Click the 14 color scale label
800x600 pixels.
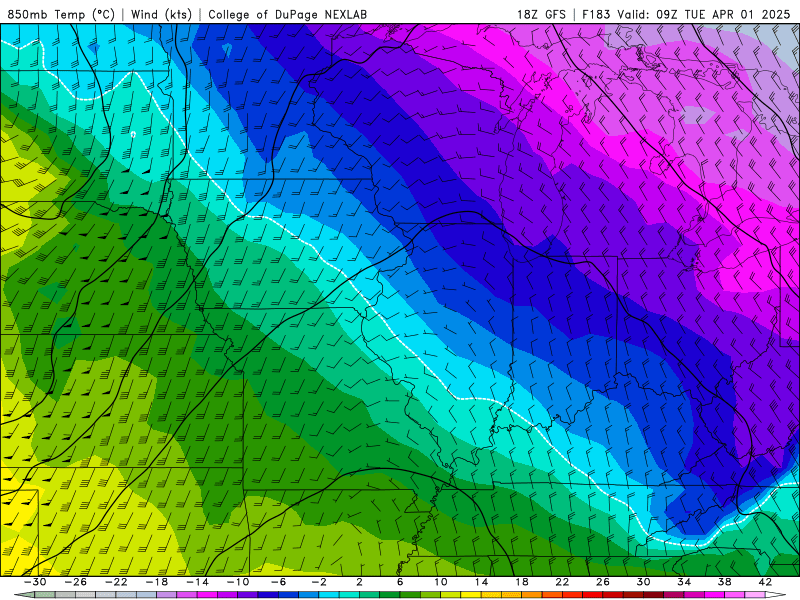click(481, 582)
